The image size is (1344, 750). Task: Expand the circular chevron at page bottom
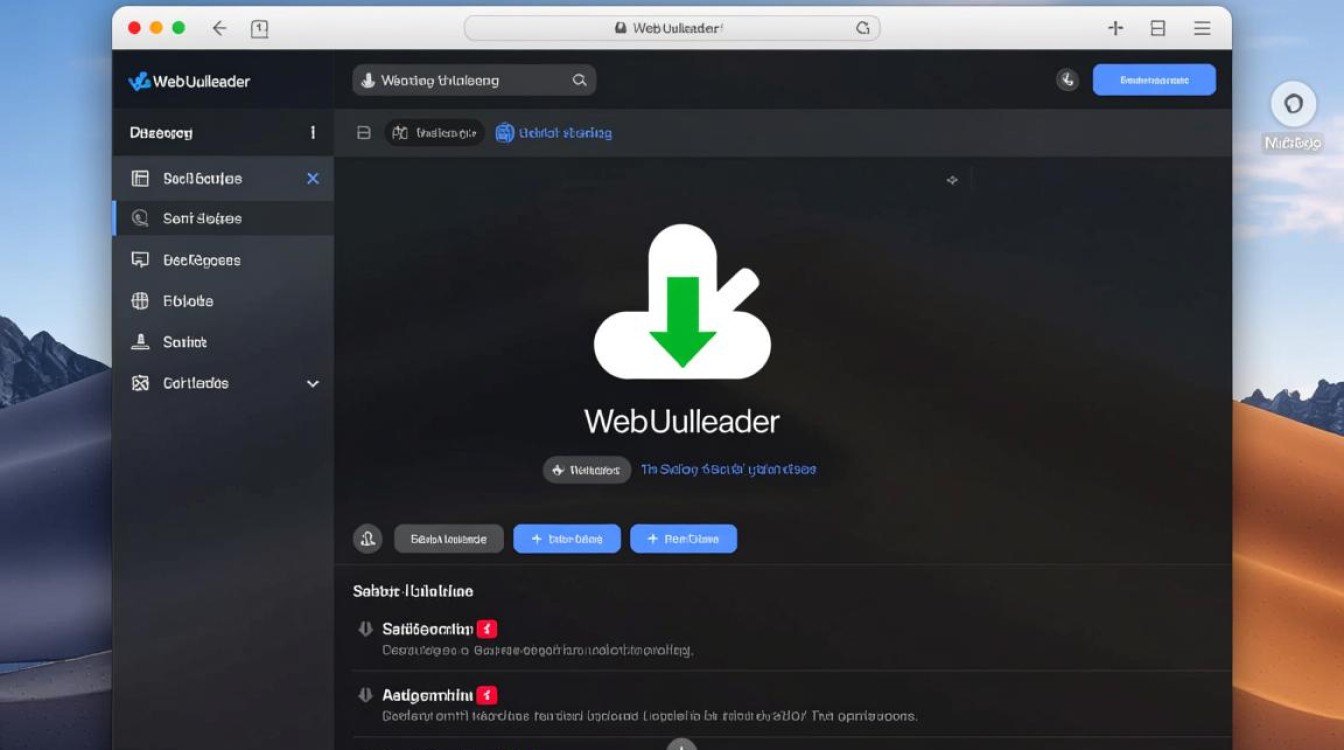pyautogui.click(x=681, y=744)
